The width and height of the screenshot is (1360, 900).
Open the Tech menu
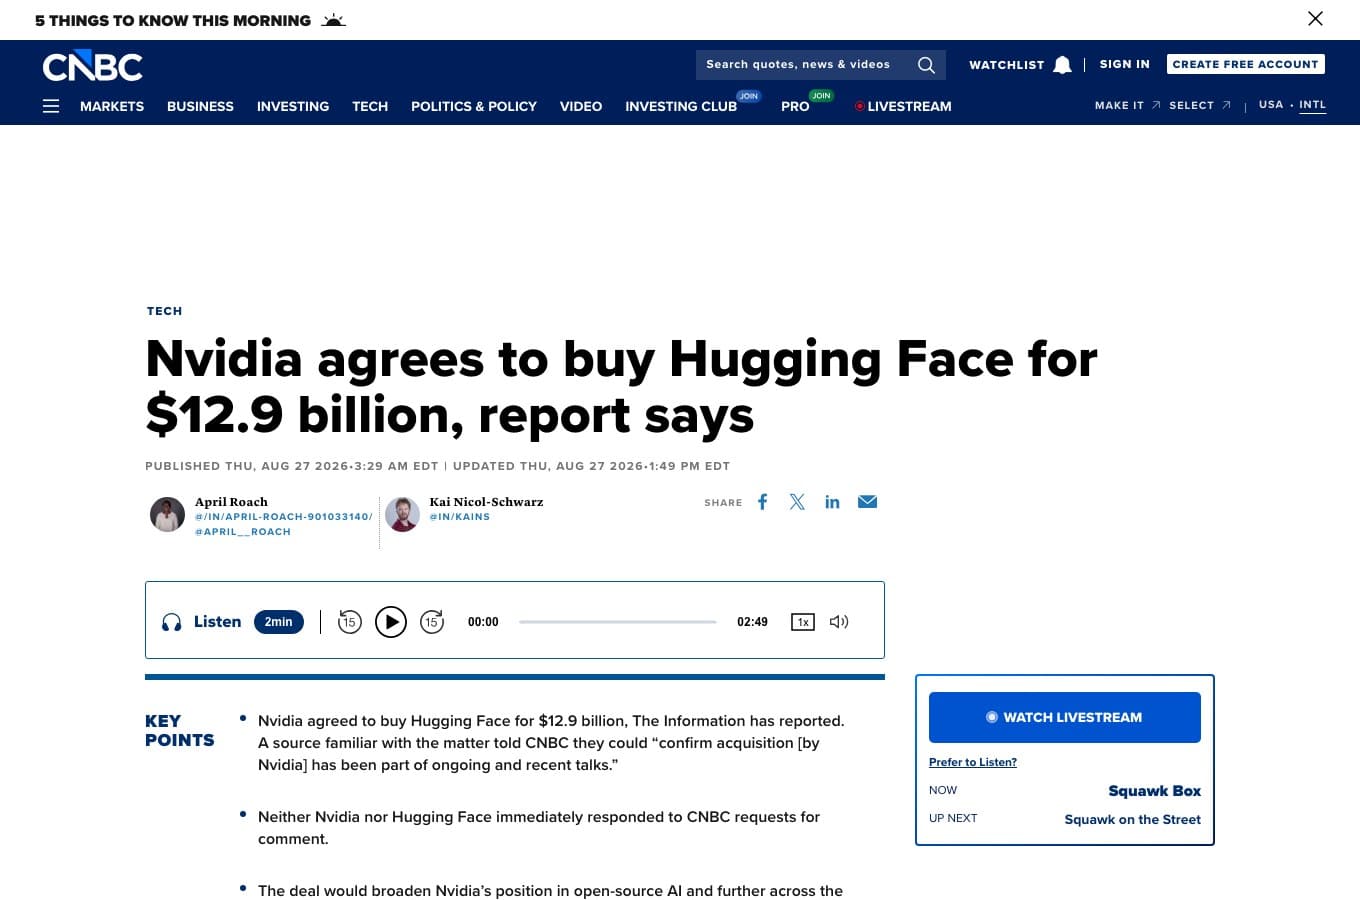[x=370, y=106]
